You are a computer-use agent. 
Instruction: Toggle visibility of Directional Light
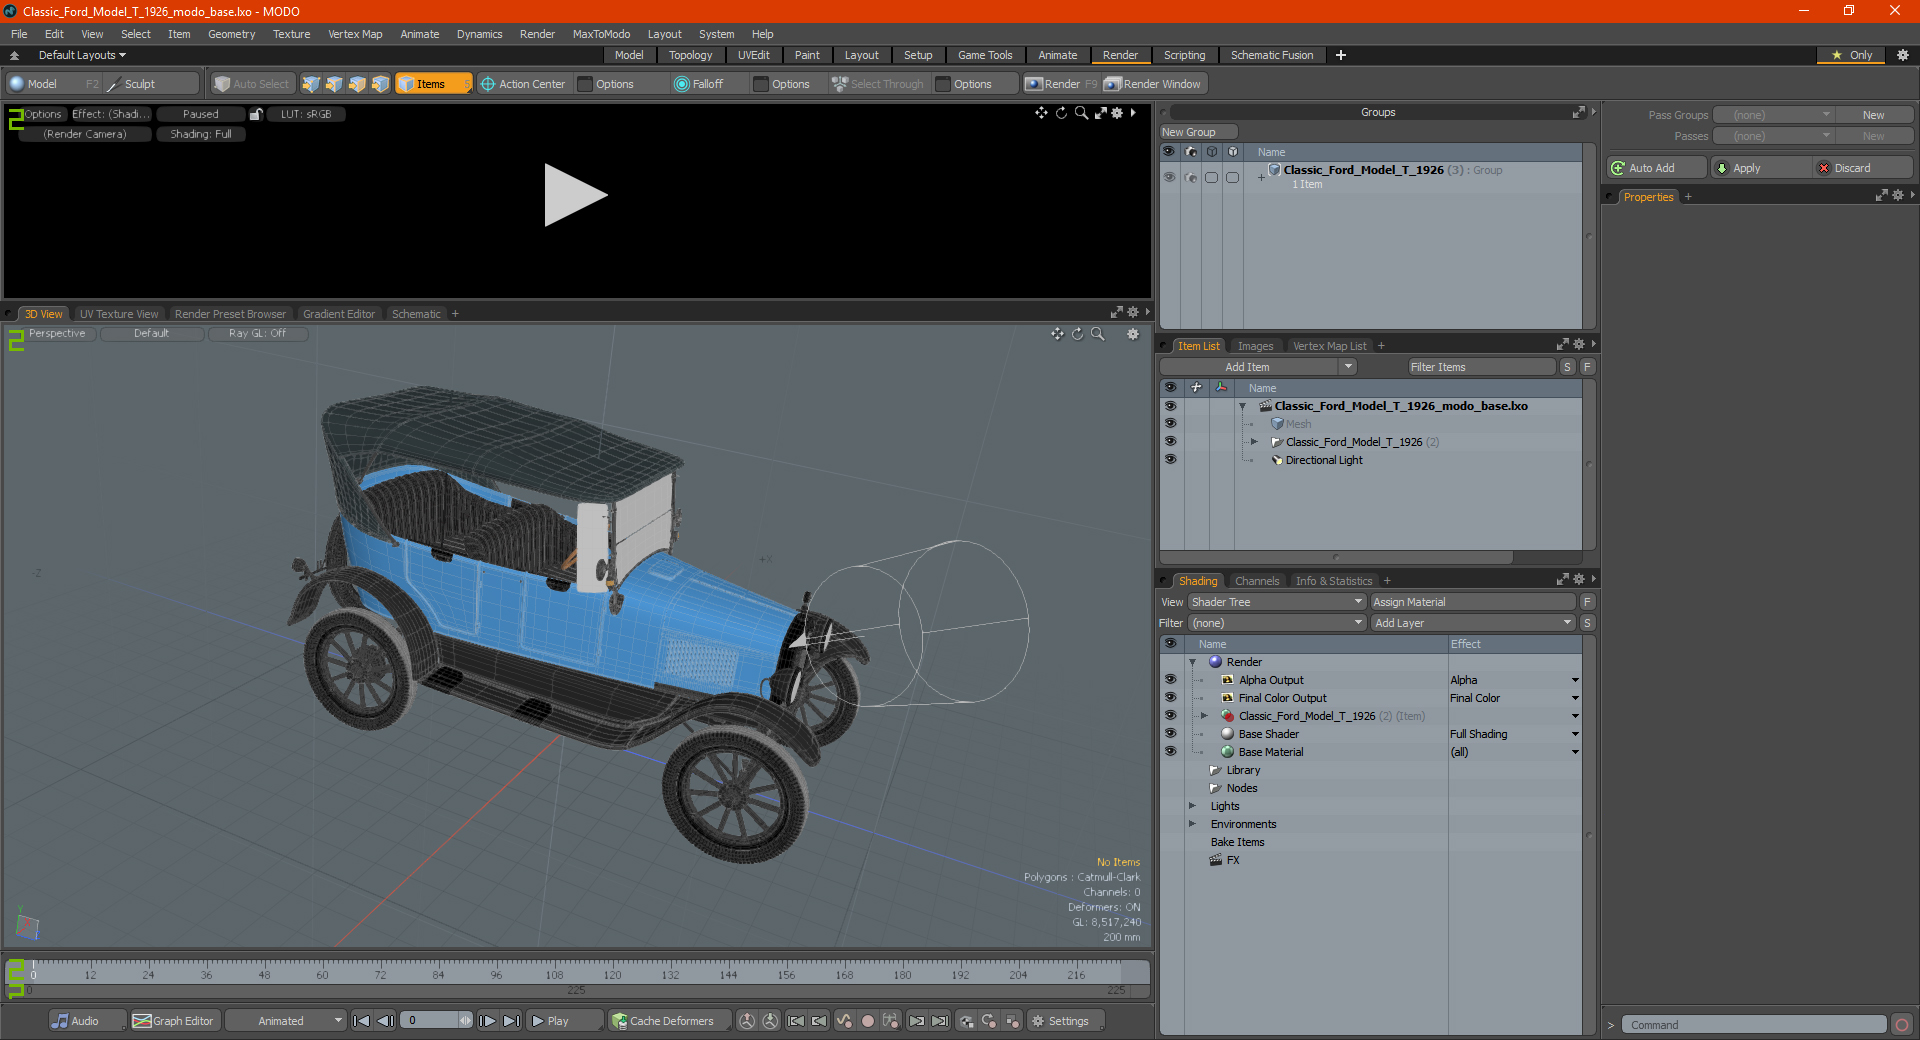(1170, 460)
